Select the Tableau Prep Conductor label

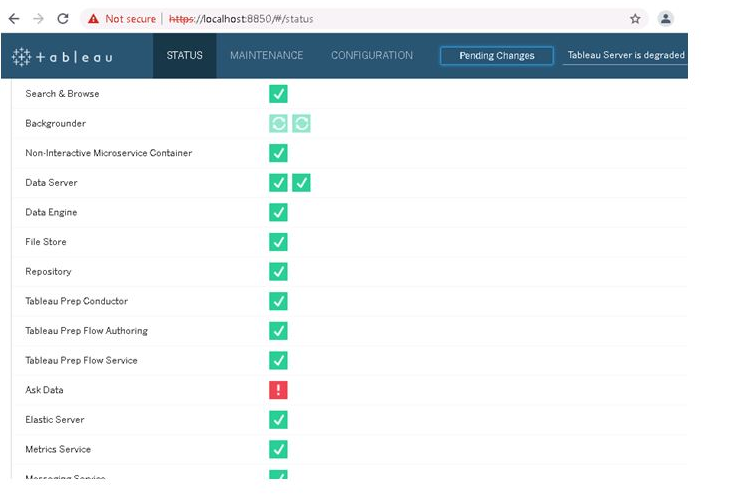pyautogui.click(x=76, y=301)
